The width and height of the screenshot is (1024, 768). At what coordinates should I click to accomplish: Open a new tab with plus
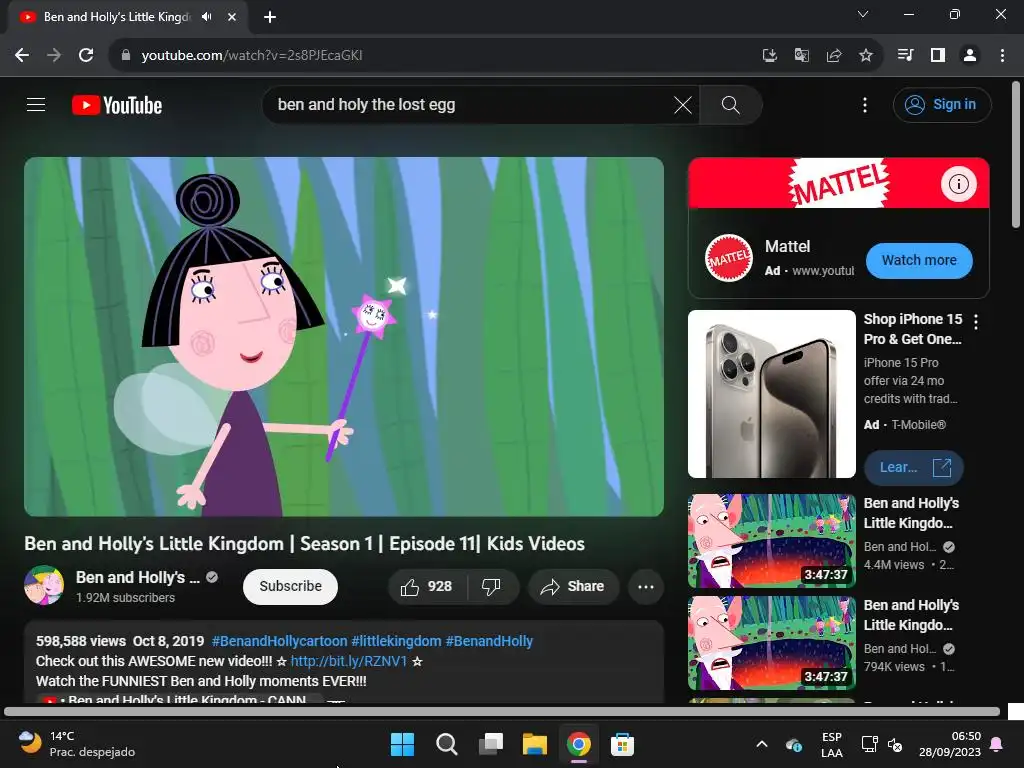[x=270, y=17]
